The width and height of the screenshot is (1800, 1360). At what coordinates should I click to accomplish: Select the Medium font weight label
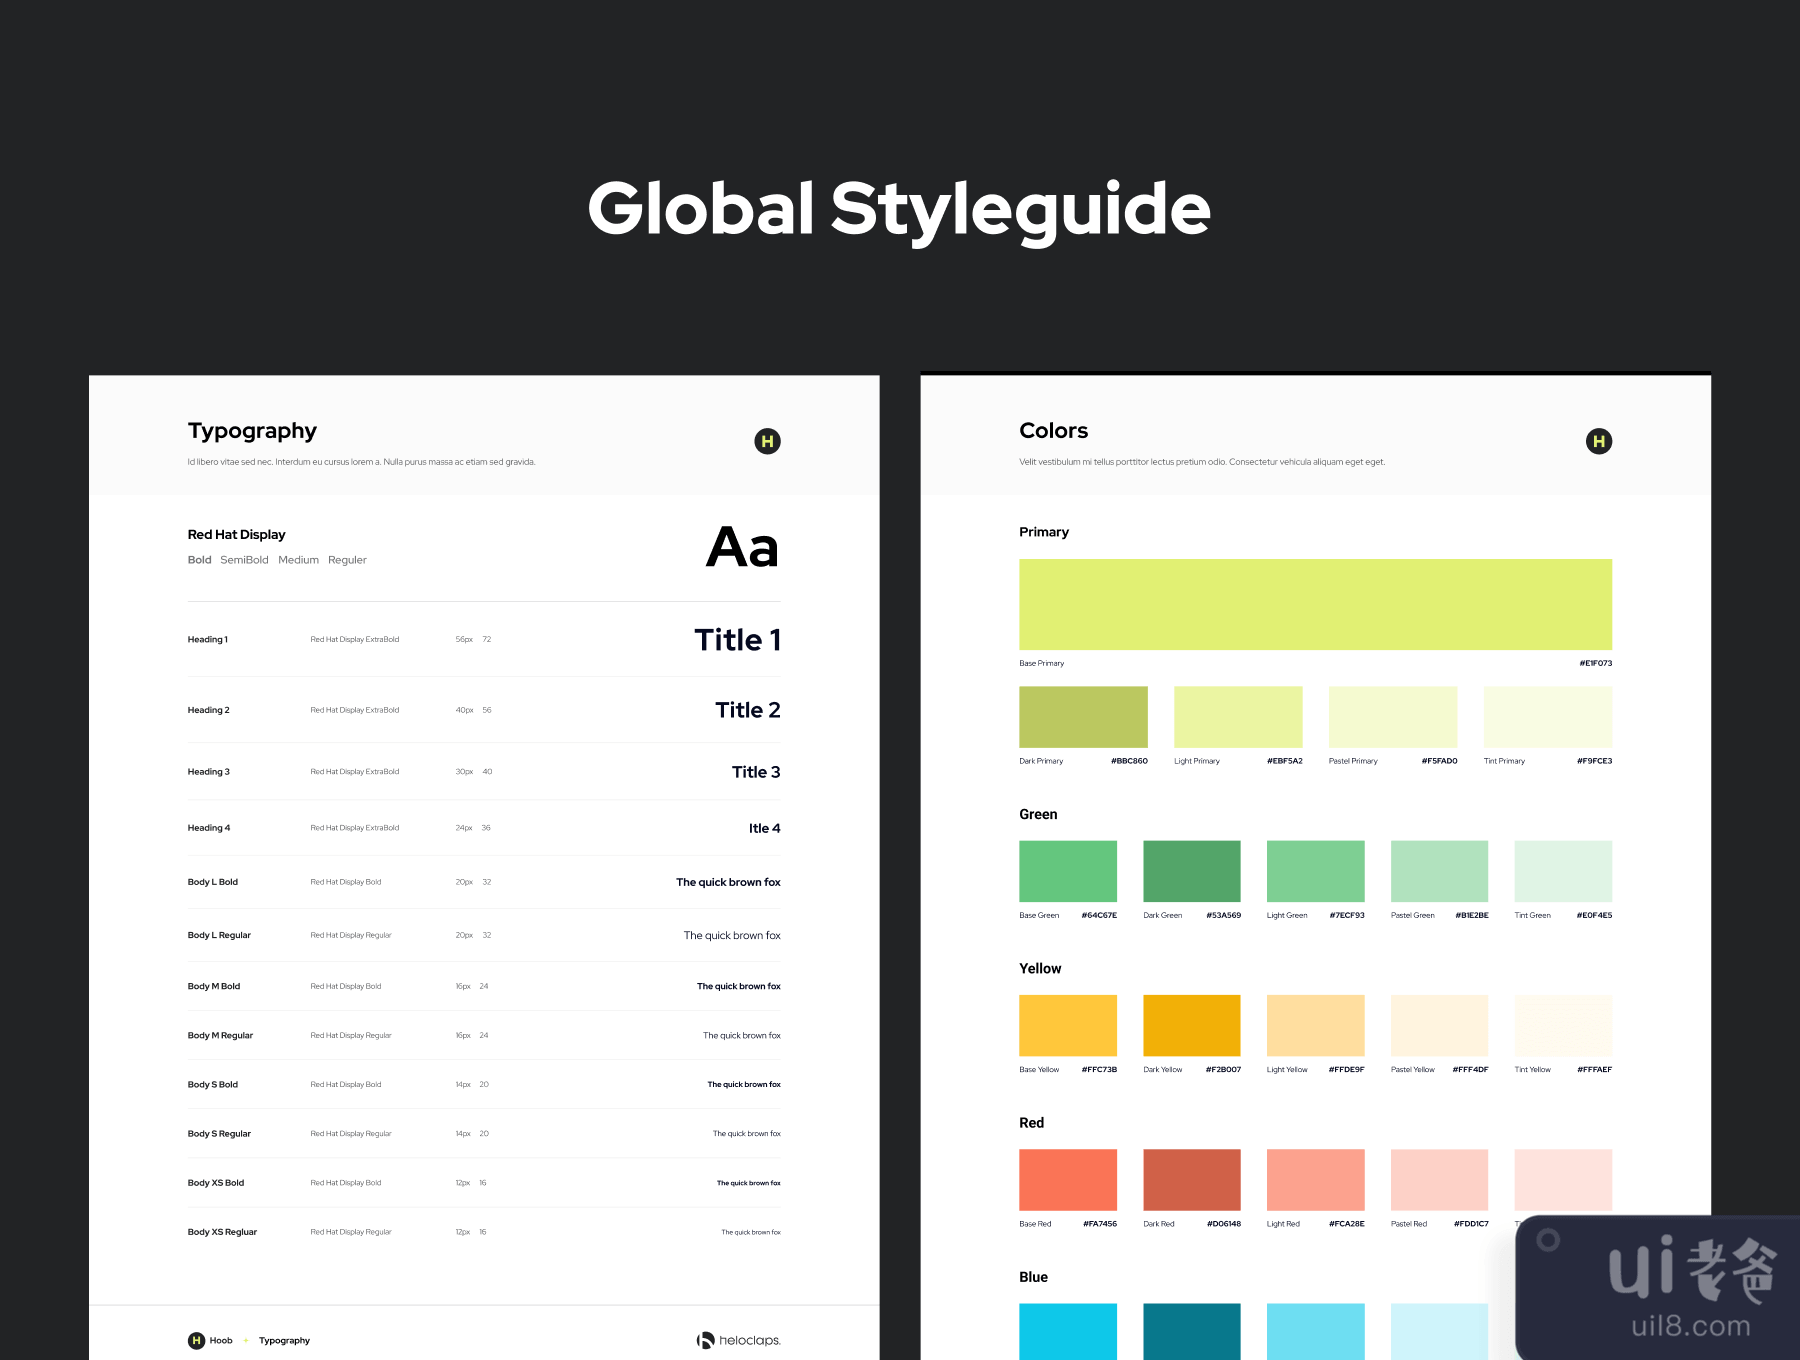(298, 560)
